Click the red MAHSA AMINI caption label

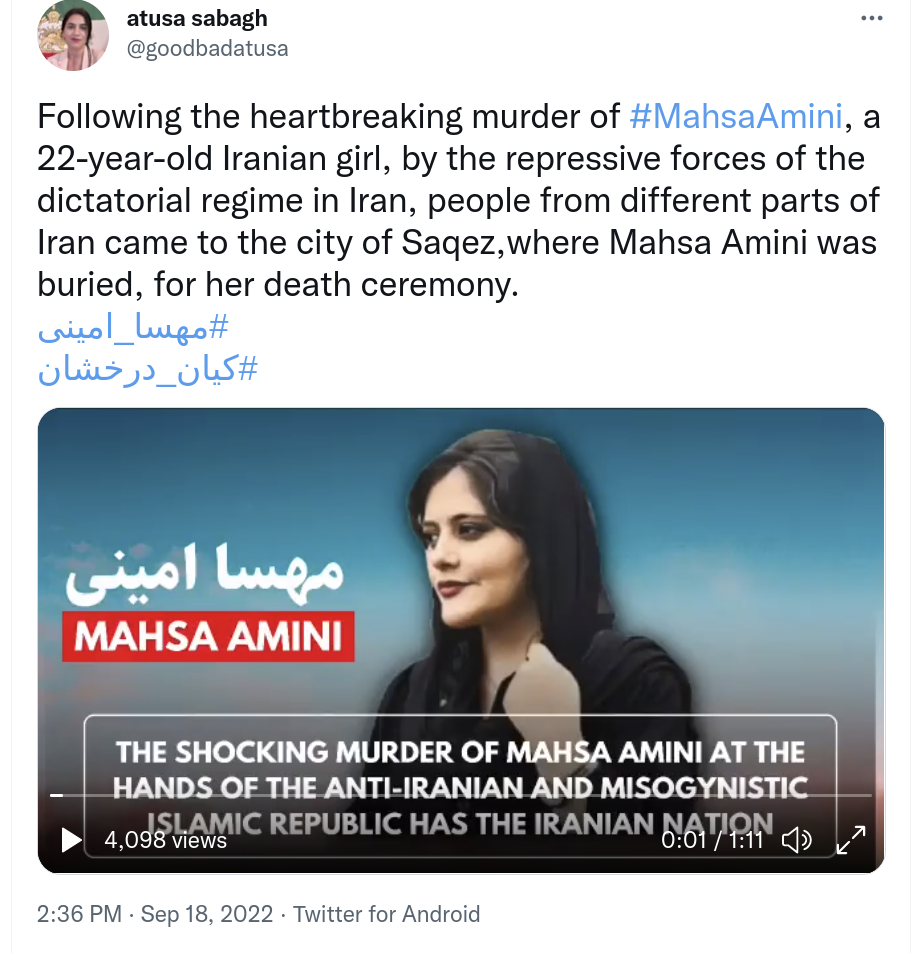208,636
